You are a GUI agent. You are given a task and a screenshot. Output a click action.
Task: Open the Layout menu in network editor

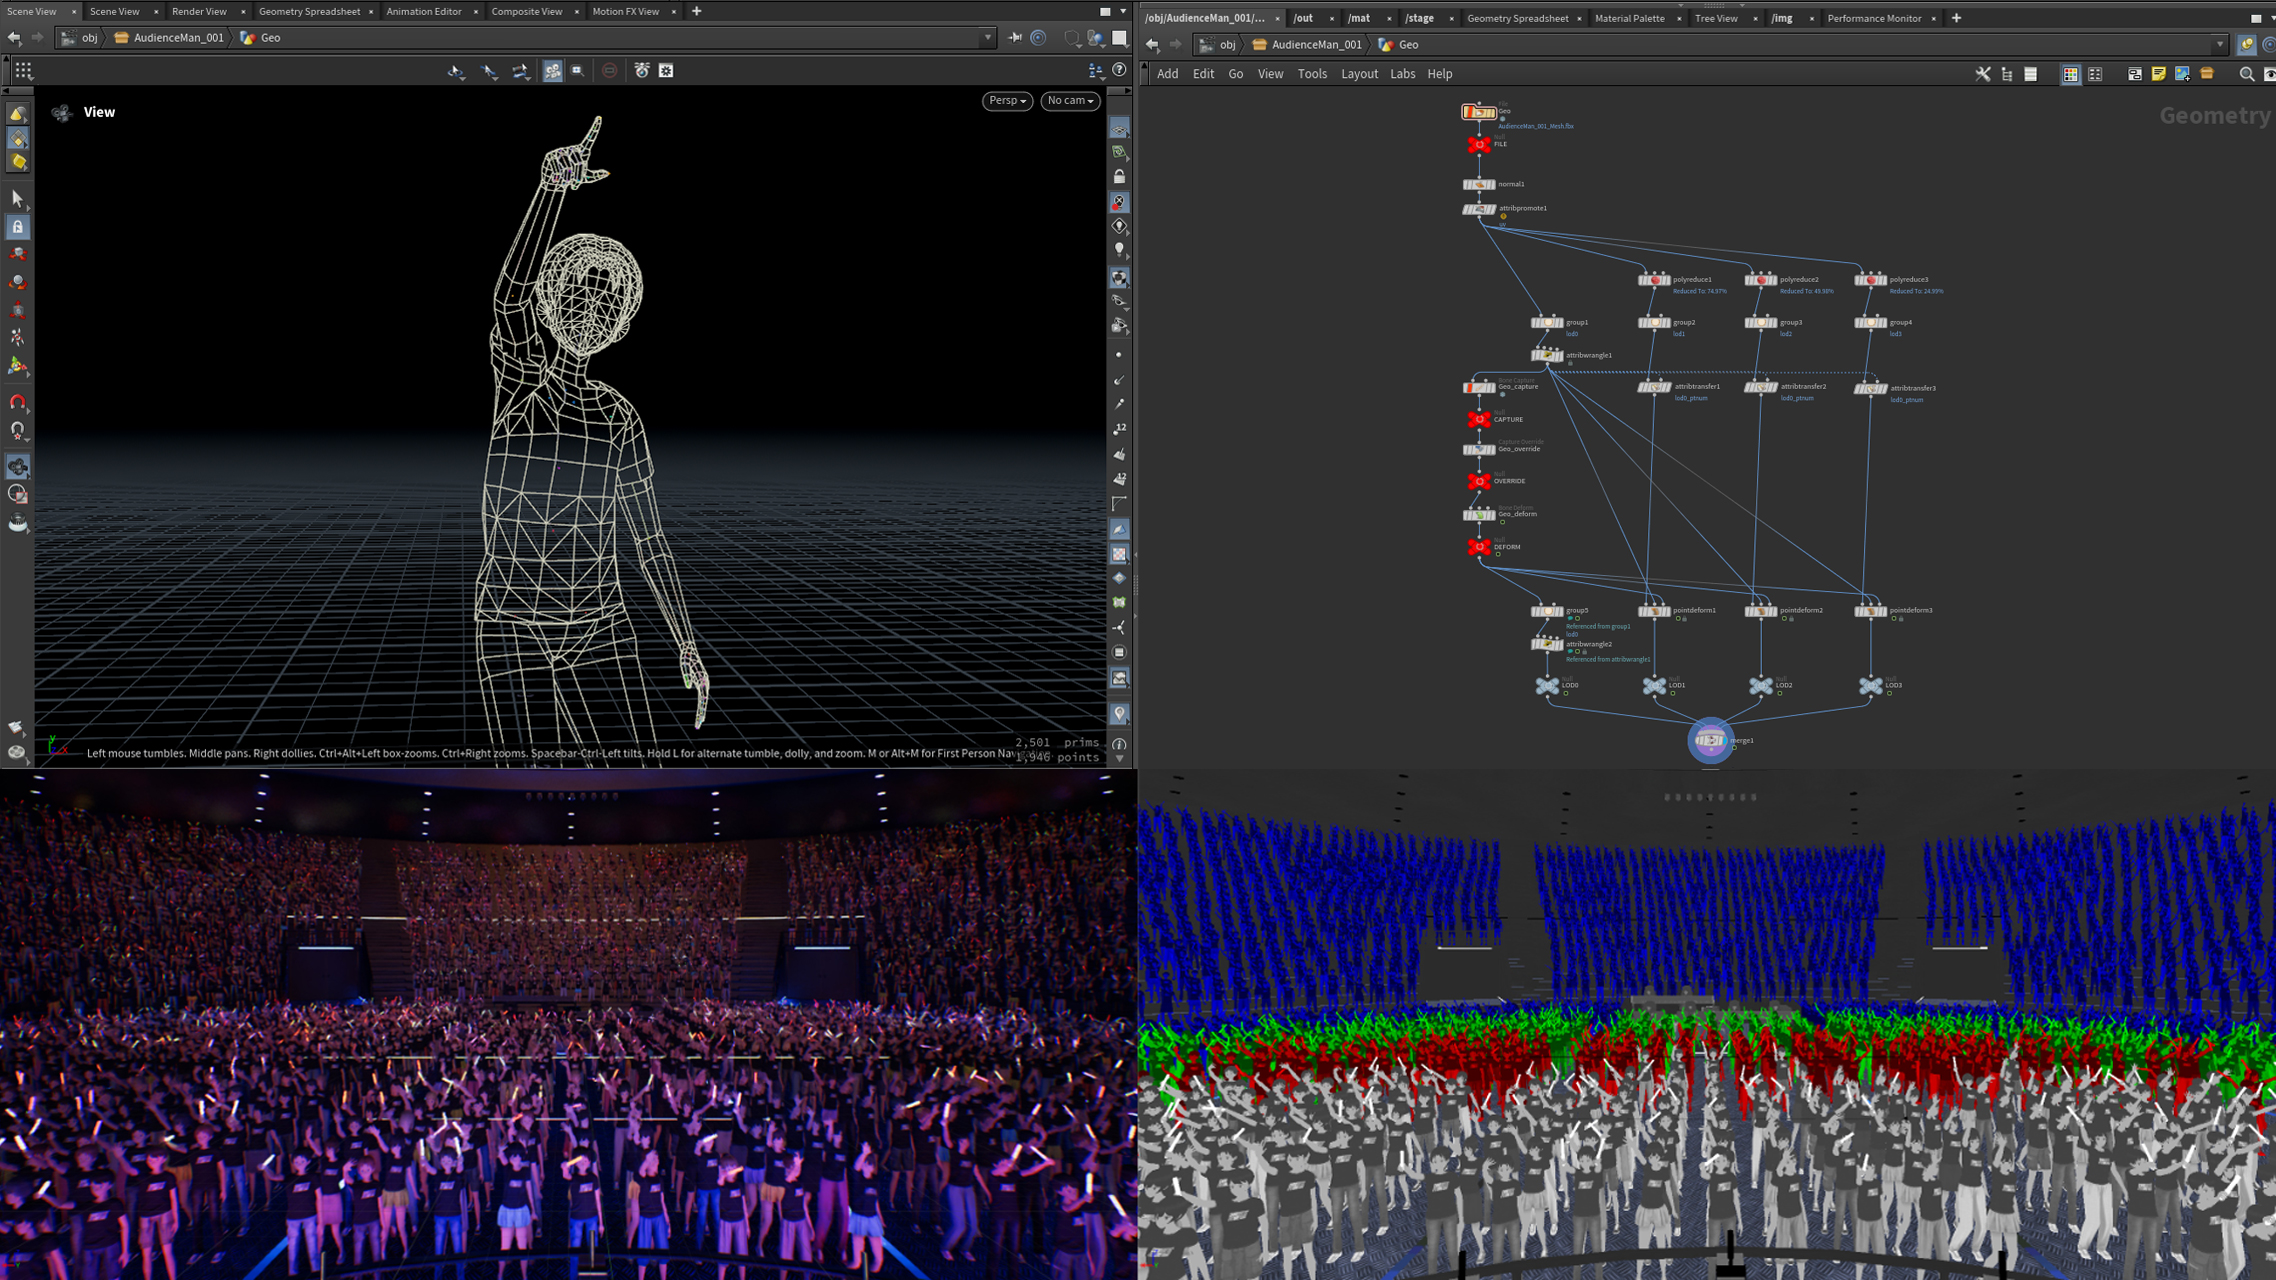click(x=1358, y=74)
